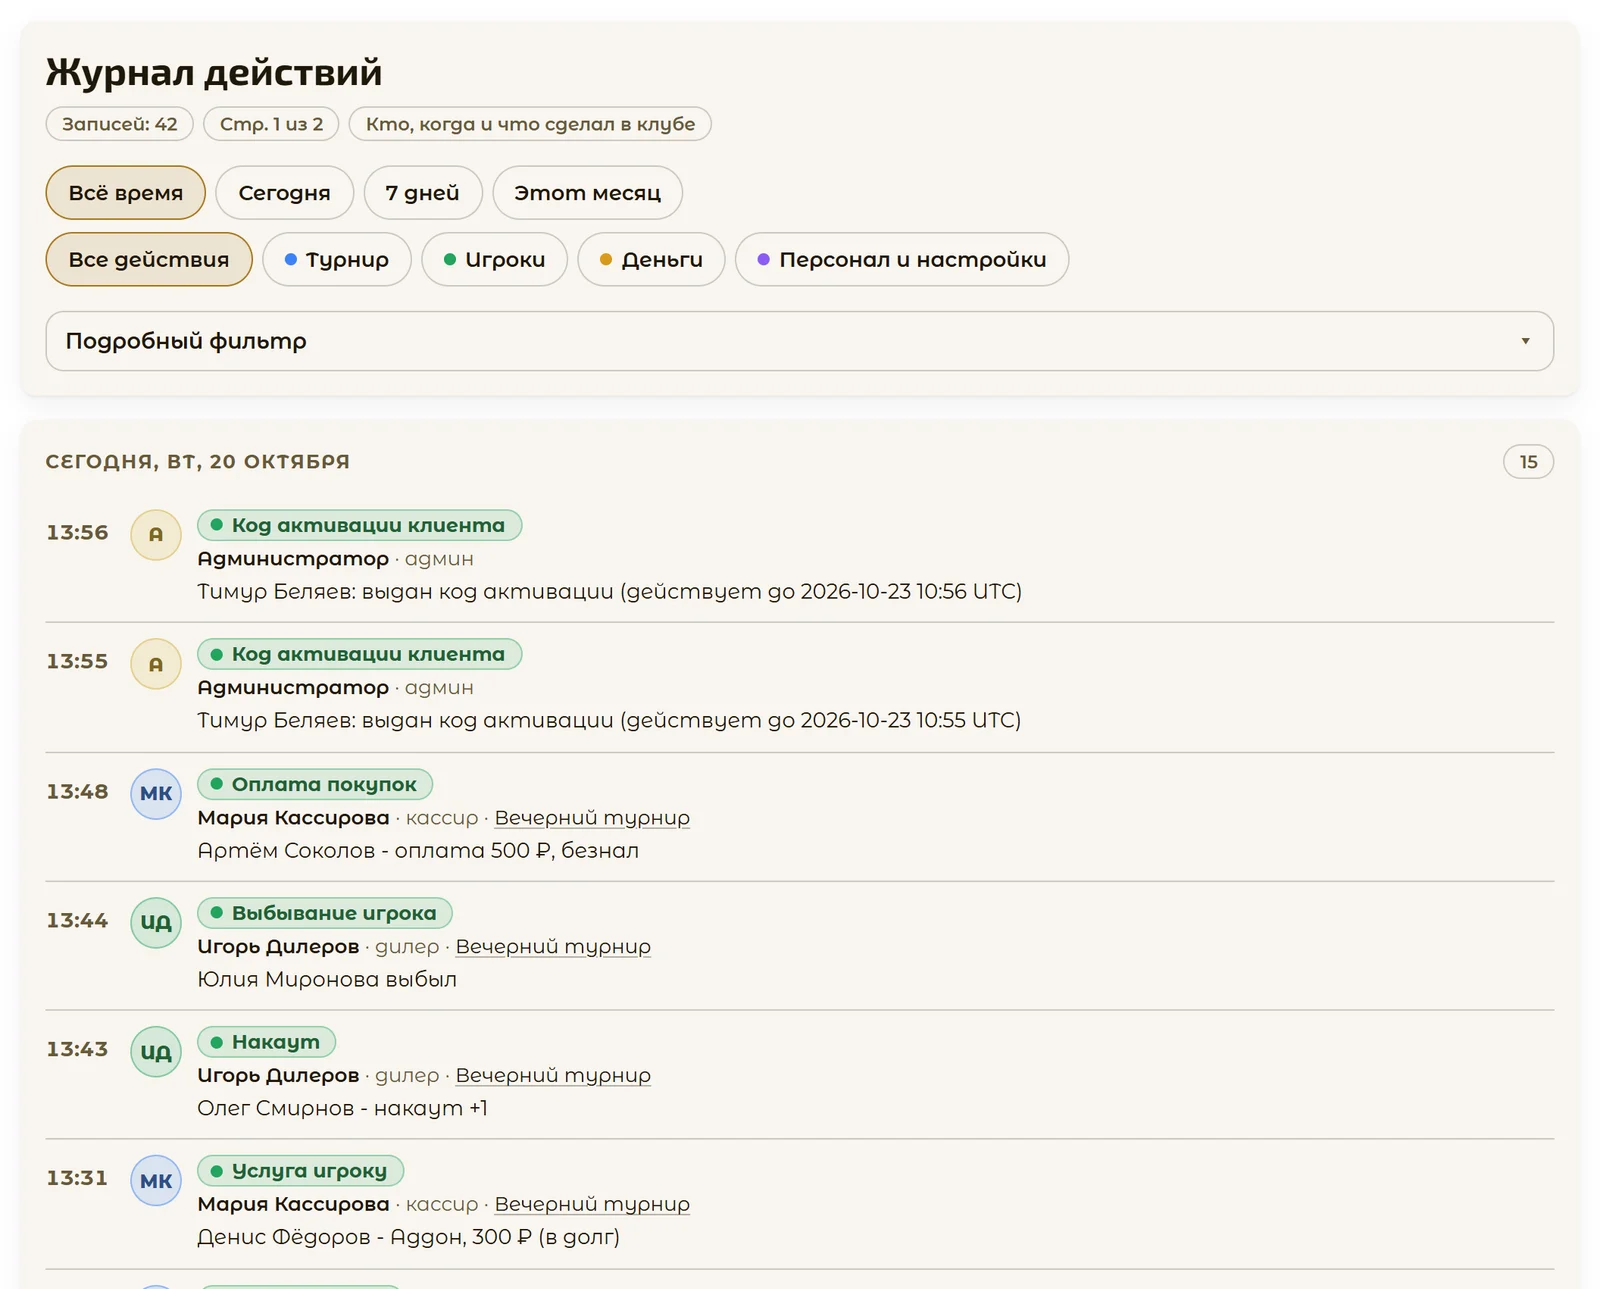Click the "МК" avatar in the 13:31 entry

coord(156,1180)
